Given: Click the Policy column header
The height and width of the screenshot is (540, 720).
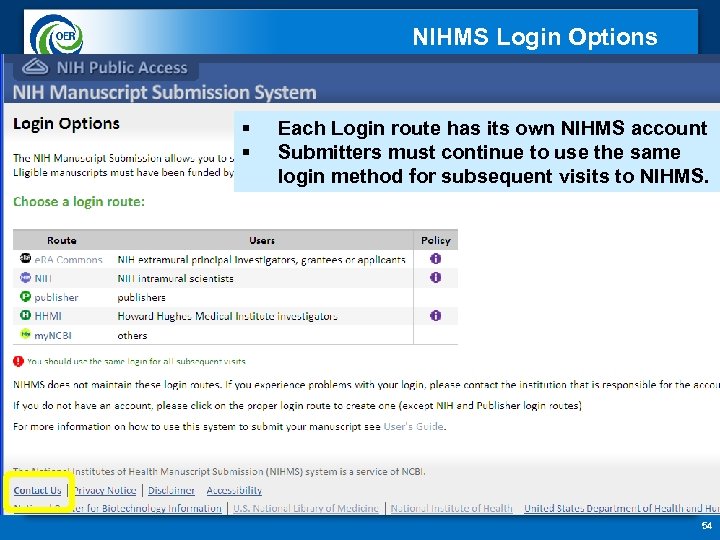Looking at the screenshot, I should [436, 240].
